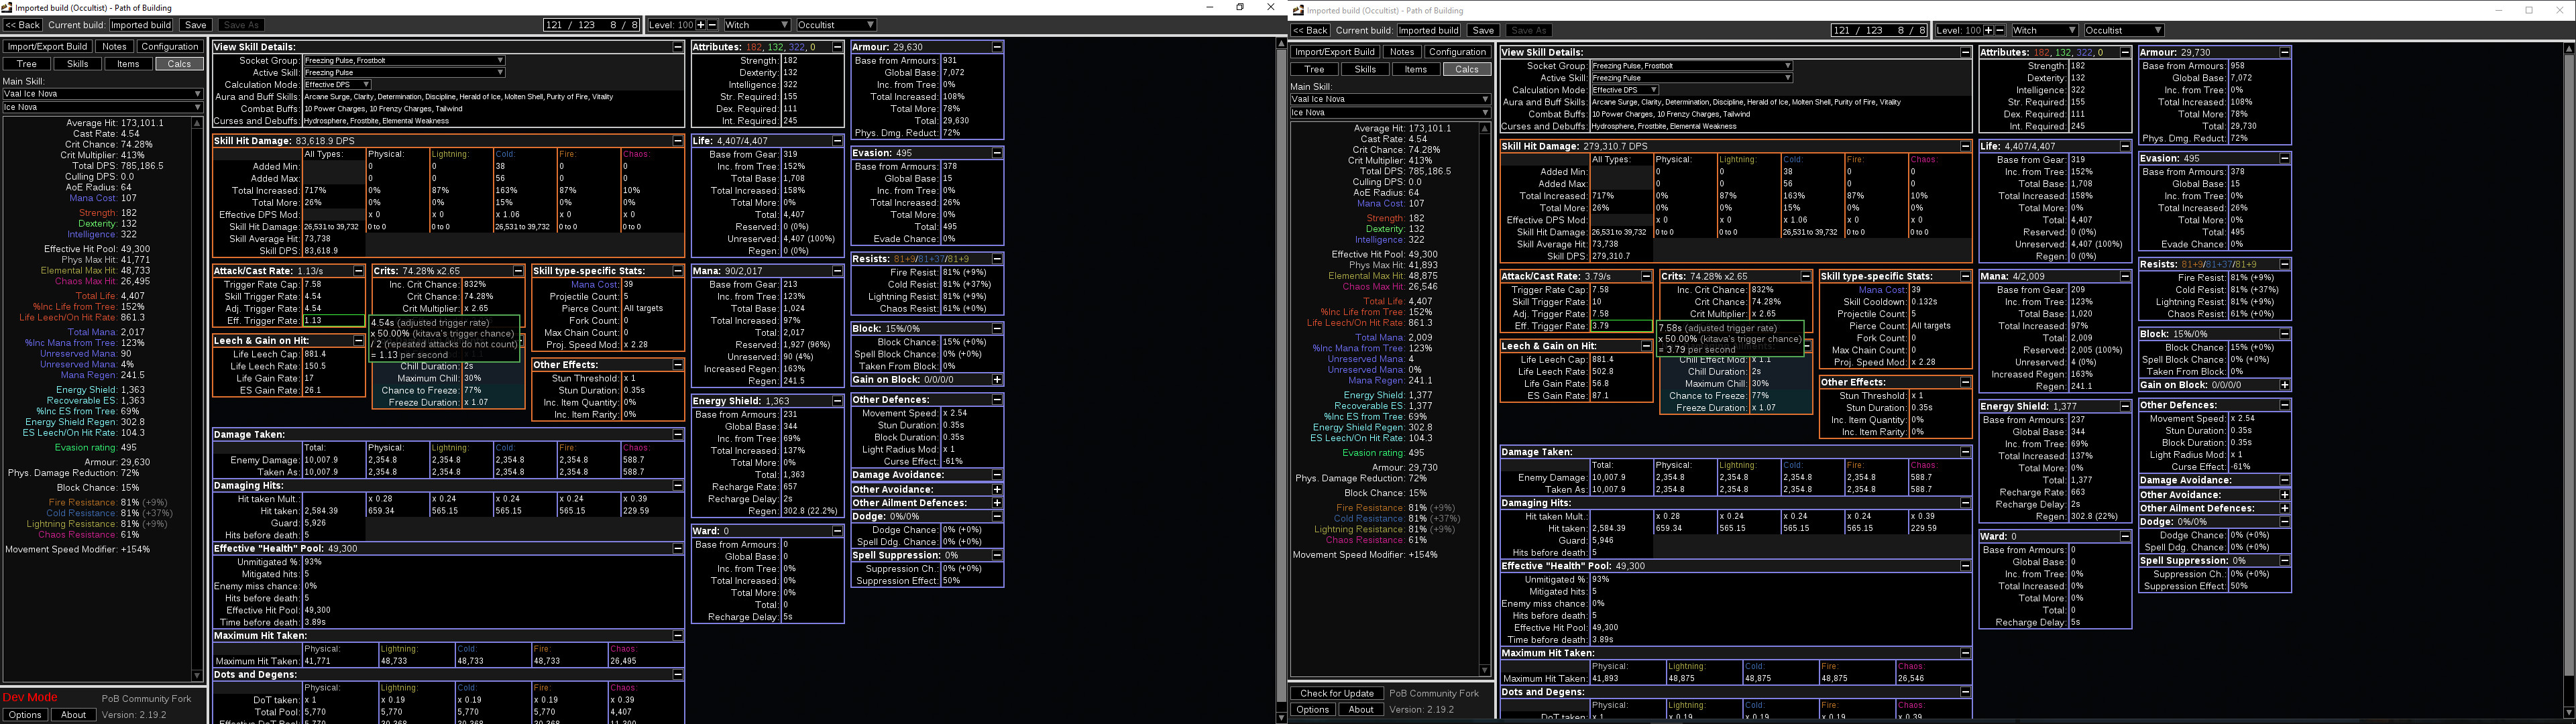The height and width of the screenshot is (724, 2576).
Task: Collapse the Armour 29,730 section
Action: pyautogui.click(x=2285, y=52)
